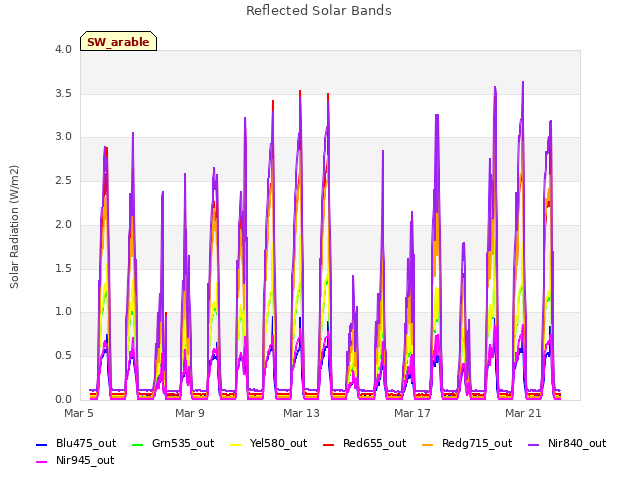Click the 1.5 y-axis tick label
The width and height of the screenshot is (640, 480).
tap(63, 268)
